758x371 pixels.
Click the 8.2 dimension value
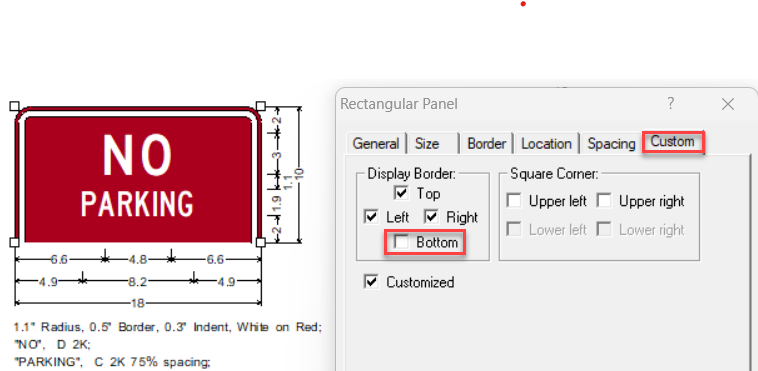coord(138,282)
